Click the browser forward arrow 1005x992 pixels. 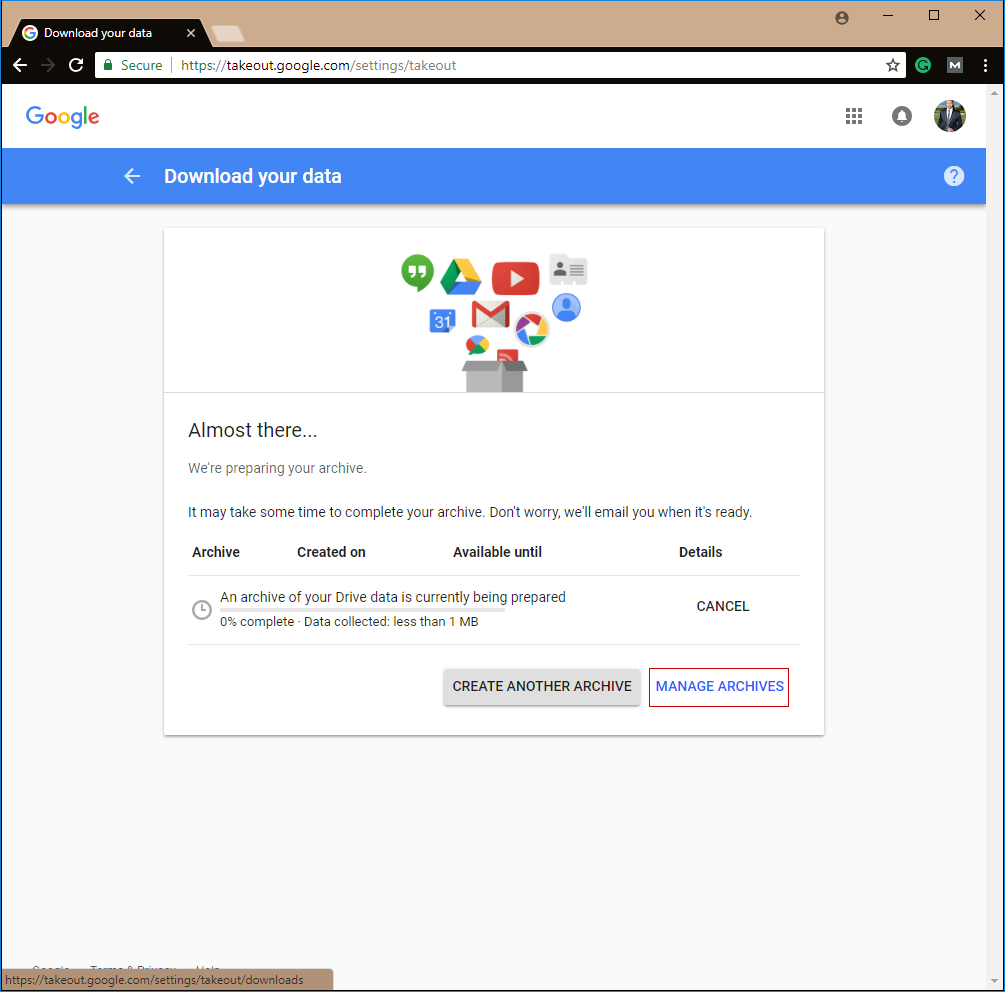coord(48,65)
